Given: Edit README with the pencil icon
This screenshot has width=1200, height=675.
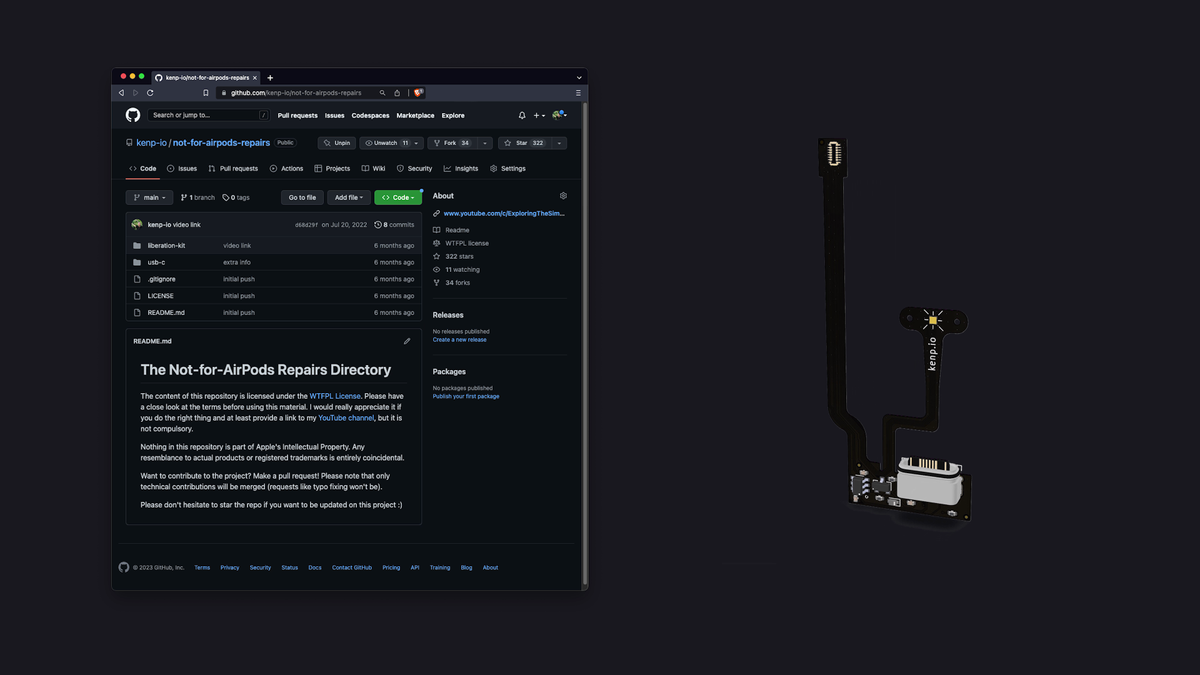Looking at the screenshot, I should (x=407, y=341).
